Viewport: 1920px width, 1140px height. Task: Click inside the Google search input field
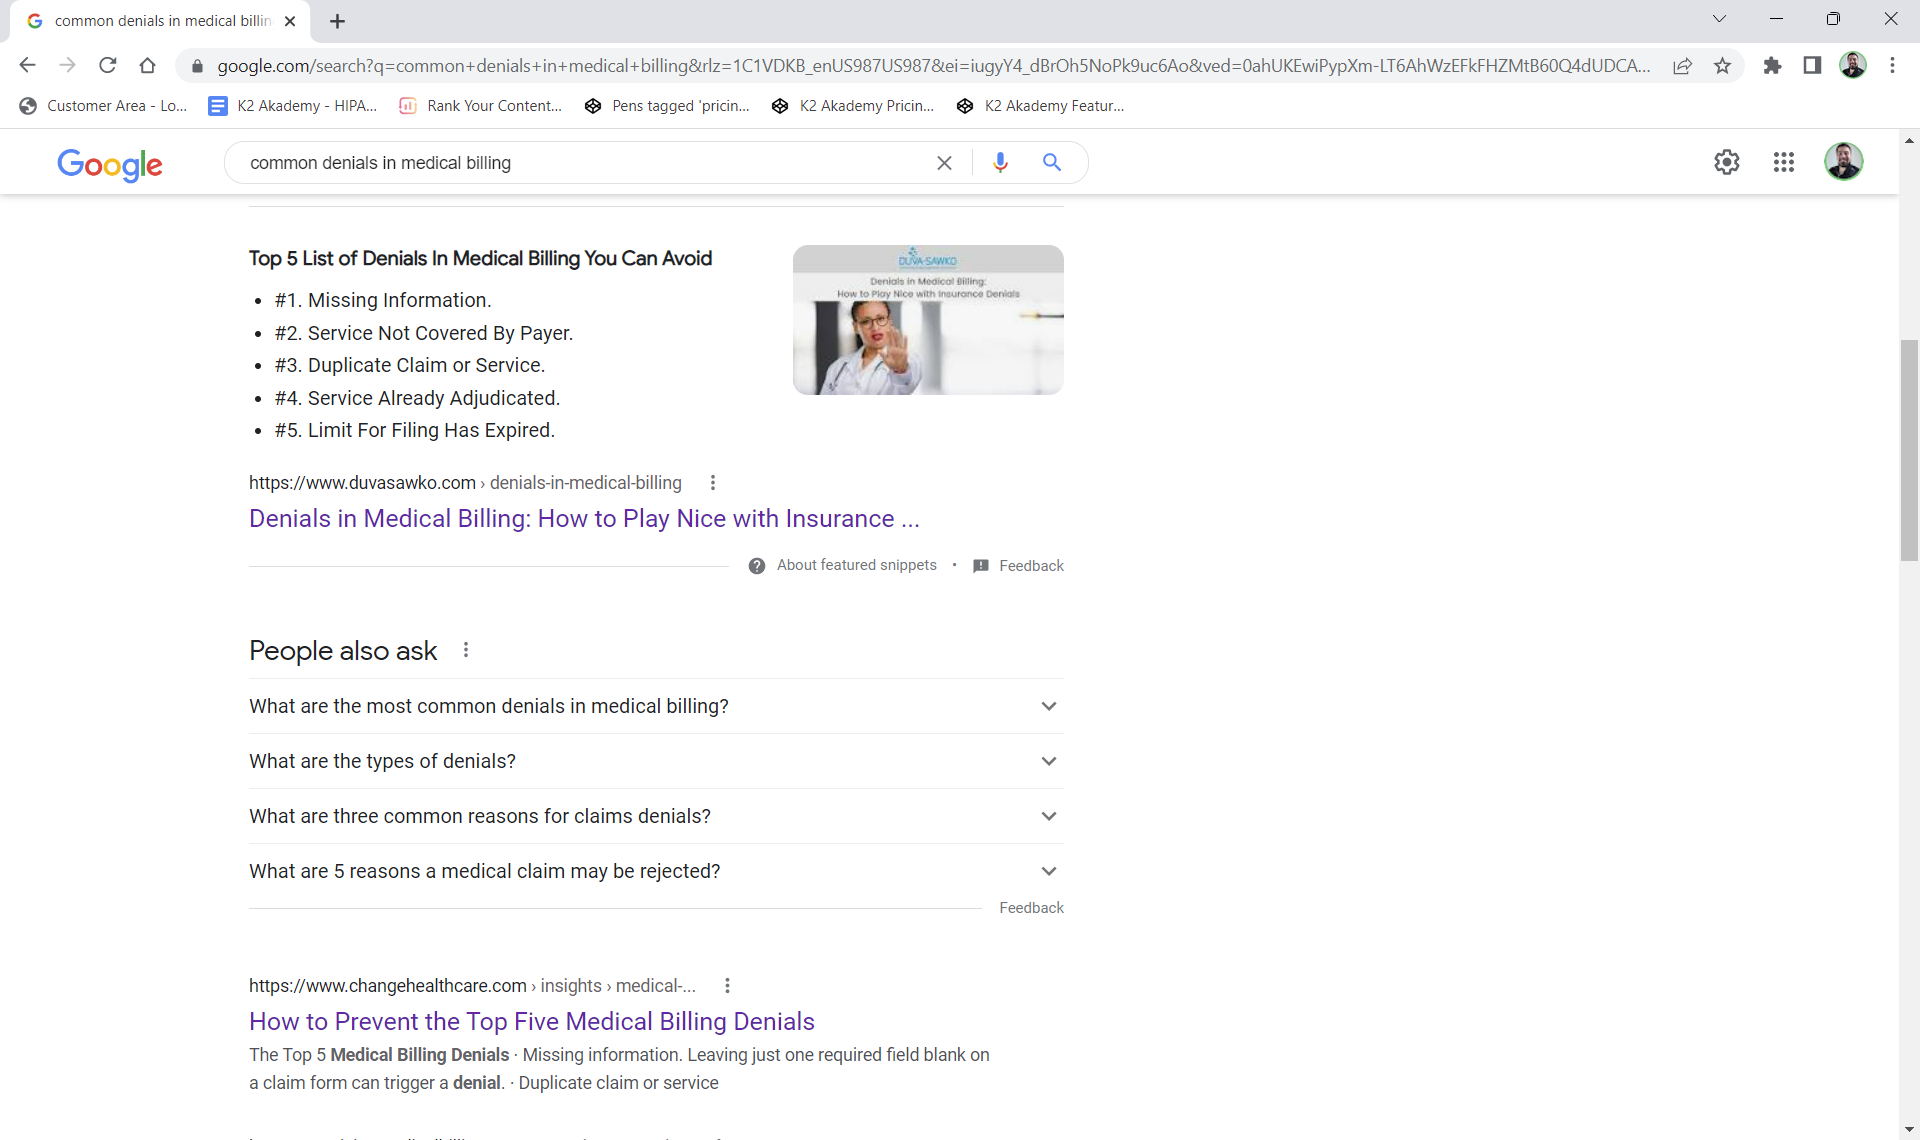coord(580,163)
